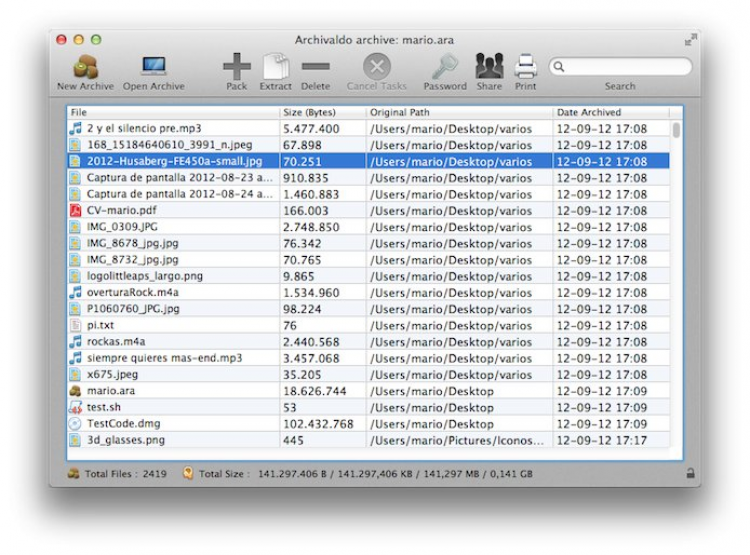Viewport: 750px width, 555px height.
Task: Open an archive with Open Archive icon
Action: pyautogui.click(x=154, y=67)
